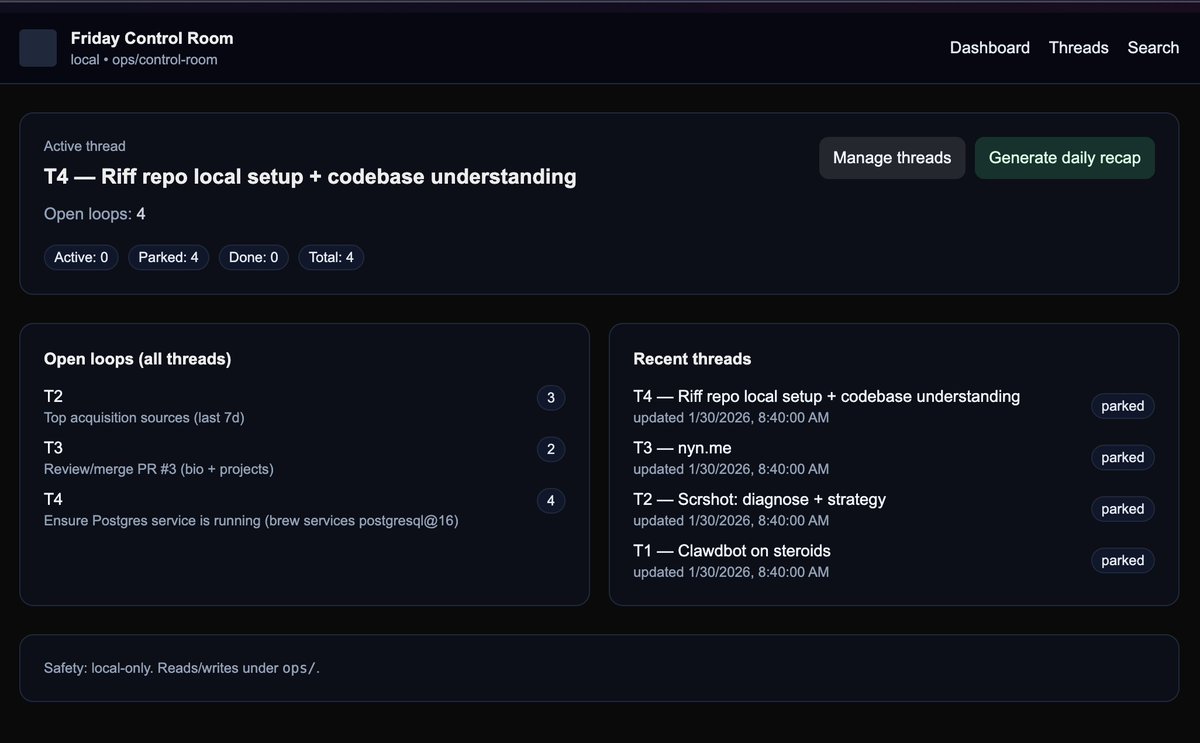
Task: Toggle parked badge on T1 Clawdbot on steroids
Action: [x=1122, y=560]
